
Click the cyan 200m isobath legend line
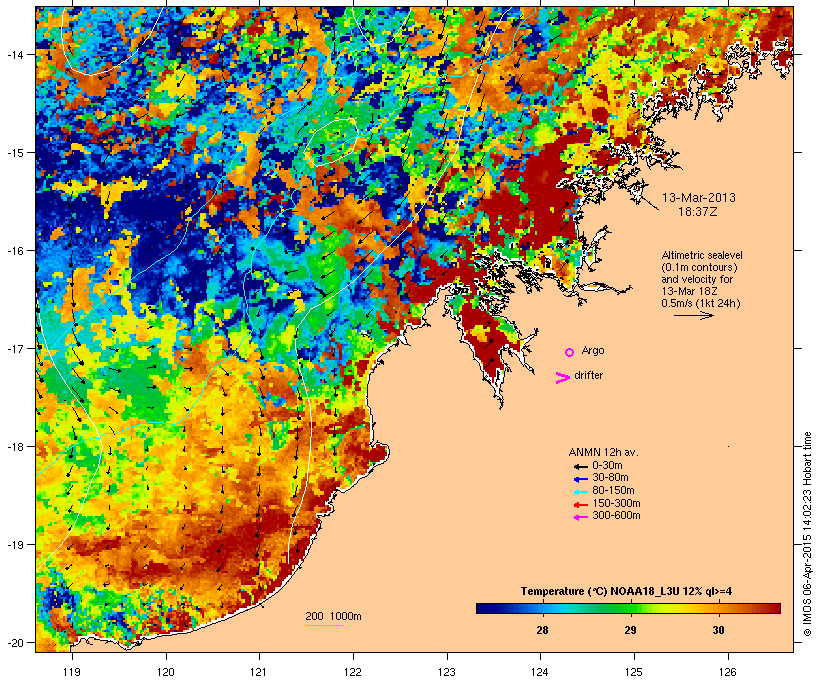(325, 625)
